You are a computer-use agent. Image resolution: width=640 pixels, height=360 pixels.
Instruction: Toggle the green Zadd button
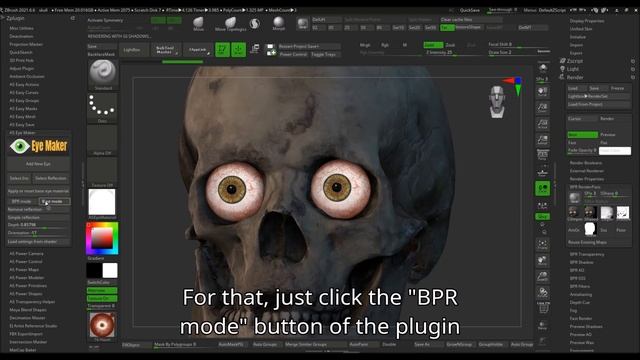point(433,44)
